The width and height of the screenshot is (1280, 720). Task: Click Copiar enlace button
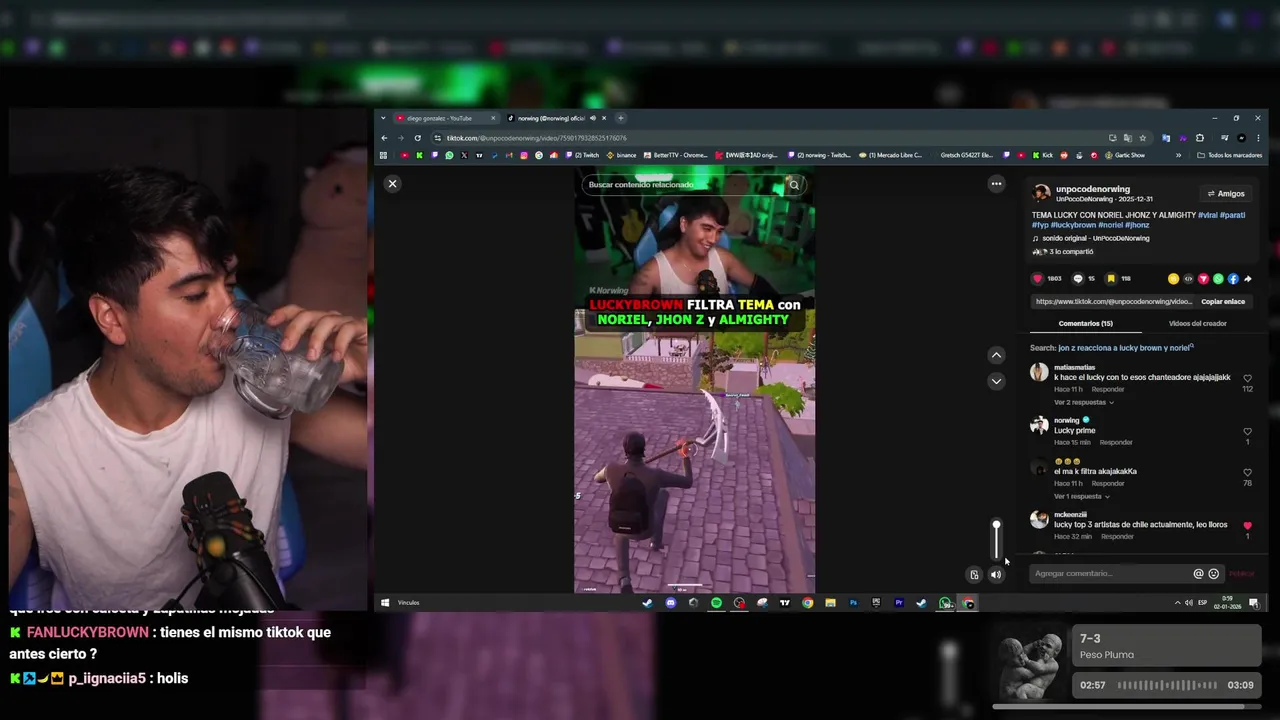[1223, 301]
